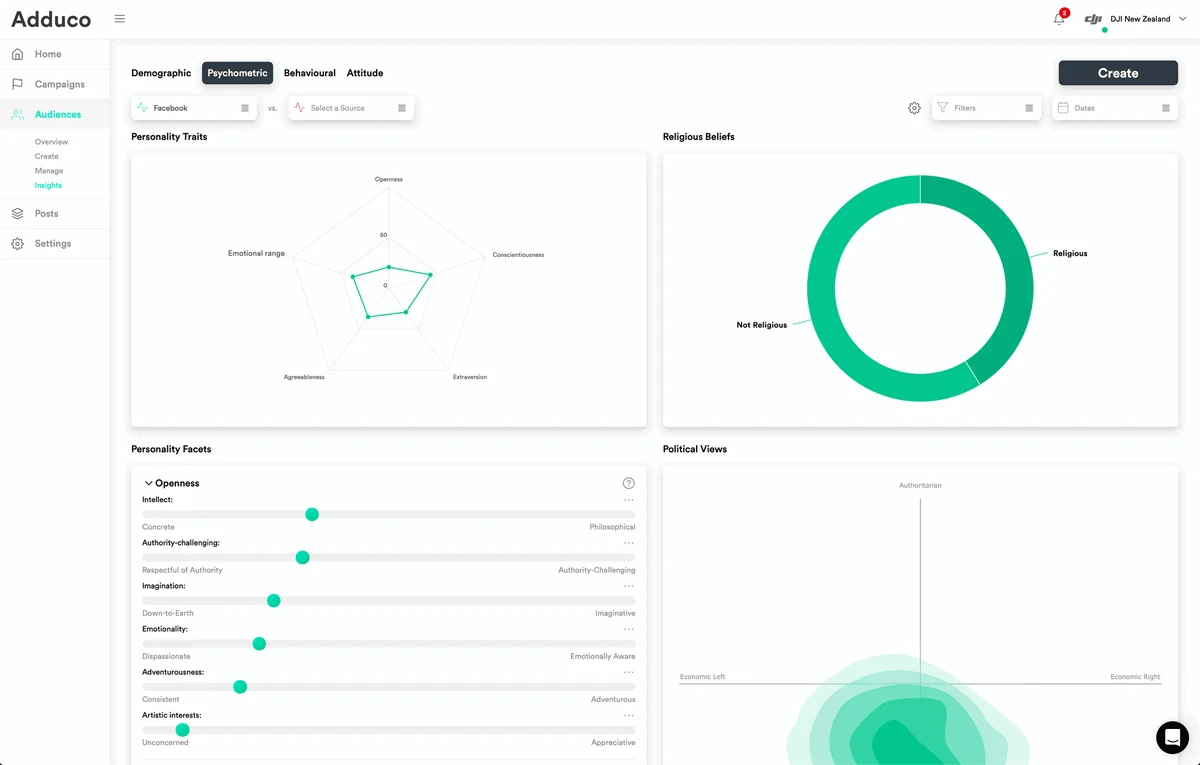Click the Home icon in sidebar

18,54
